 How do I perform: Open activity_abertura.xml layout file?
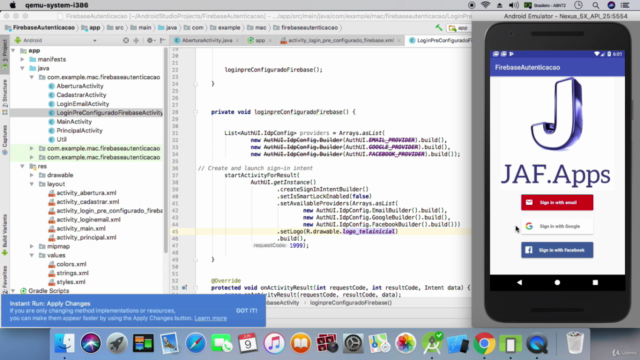(86, 193)
